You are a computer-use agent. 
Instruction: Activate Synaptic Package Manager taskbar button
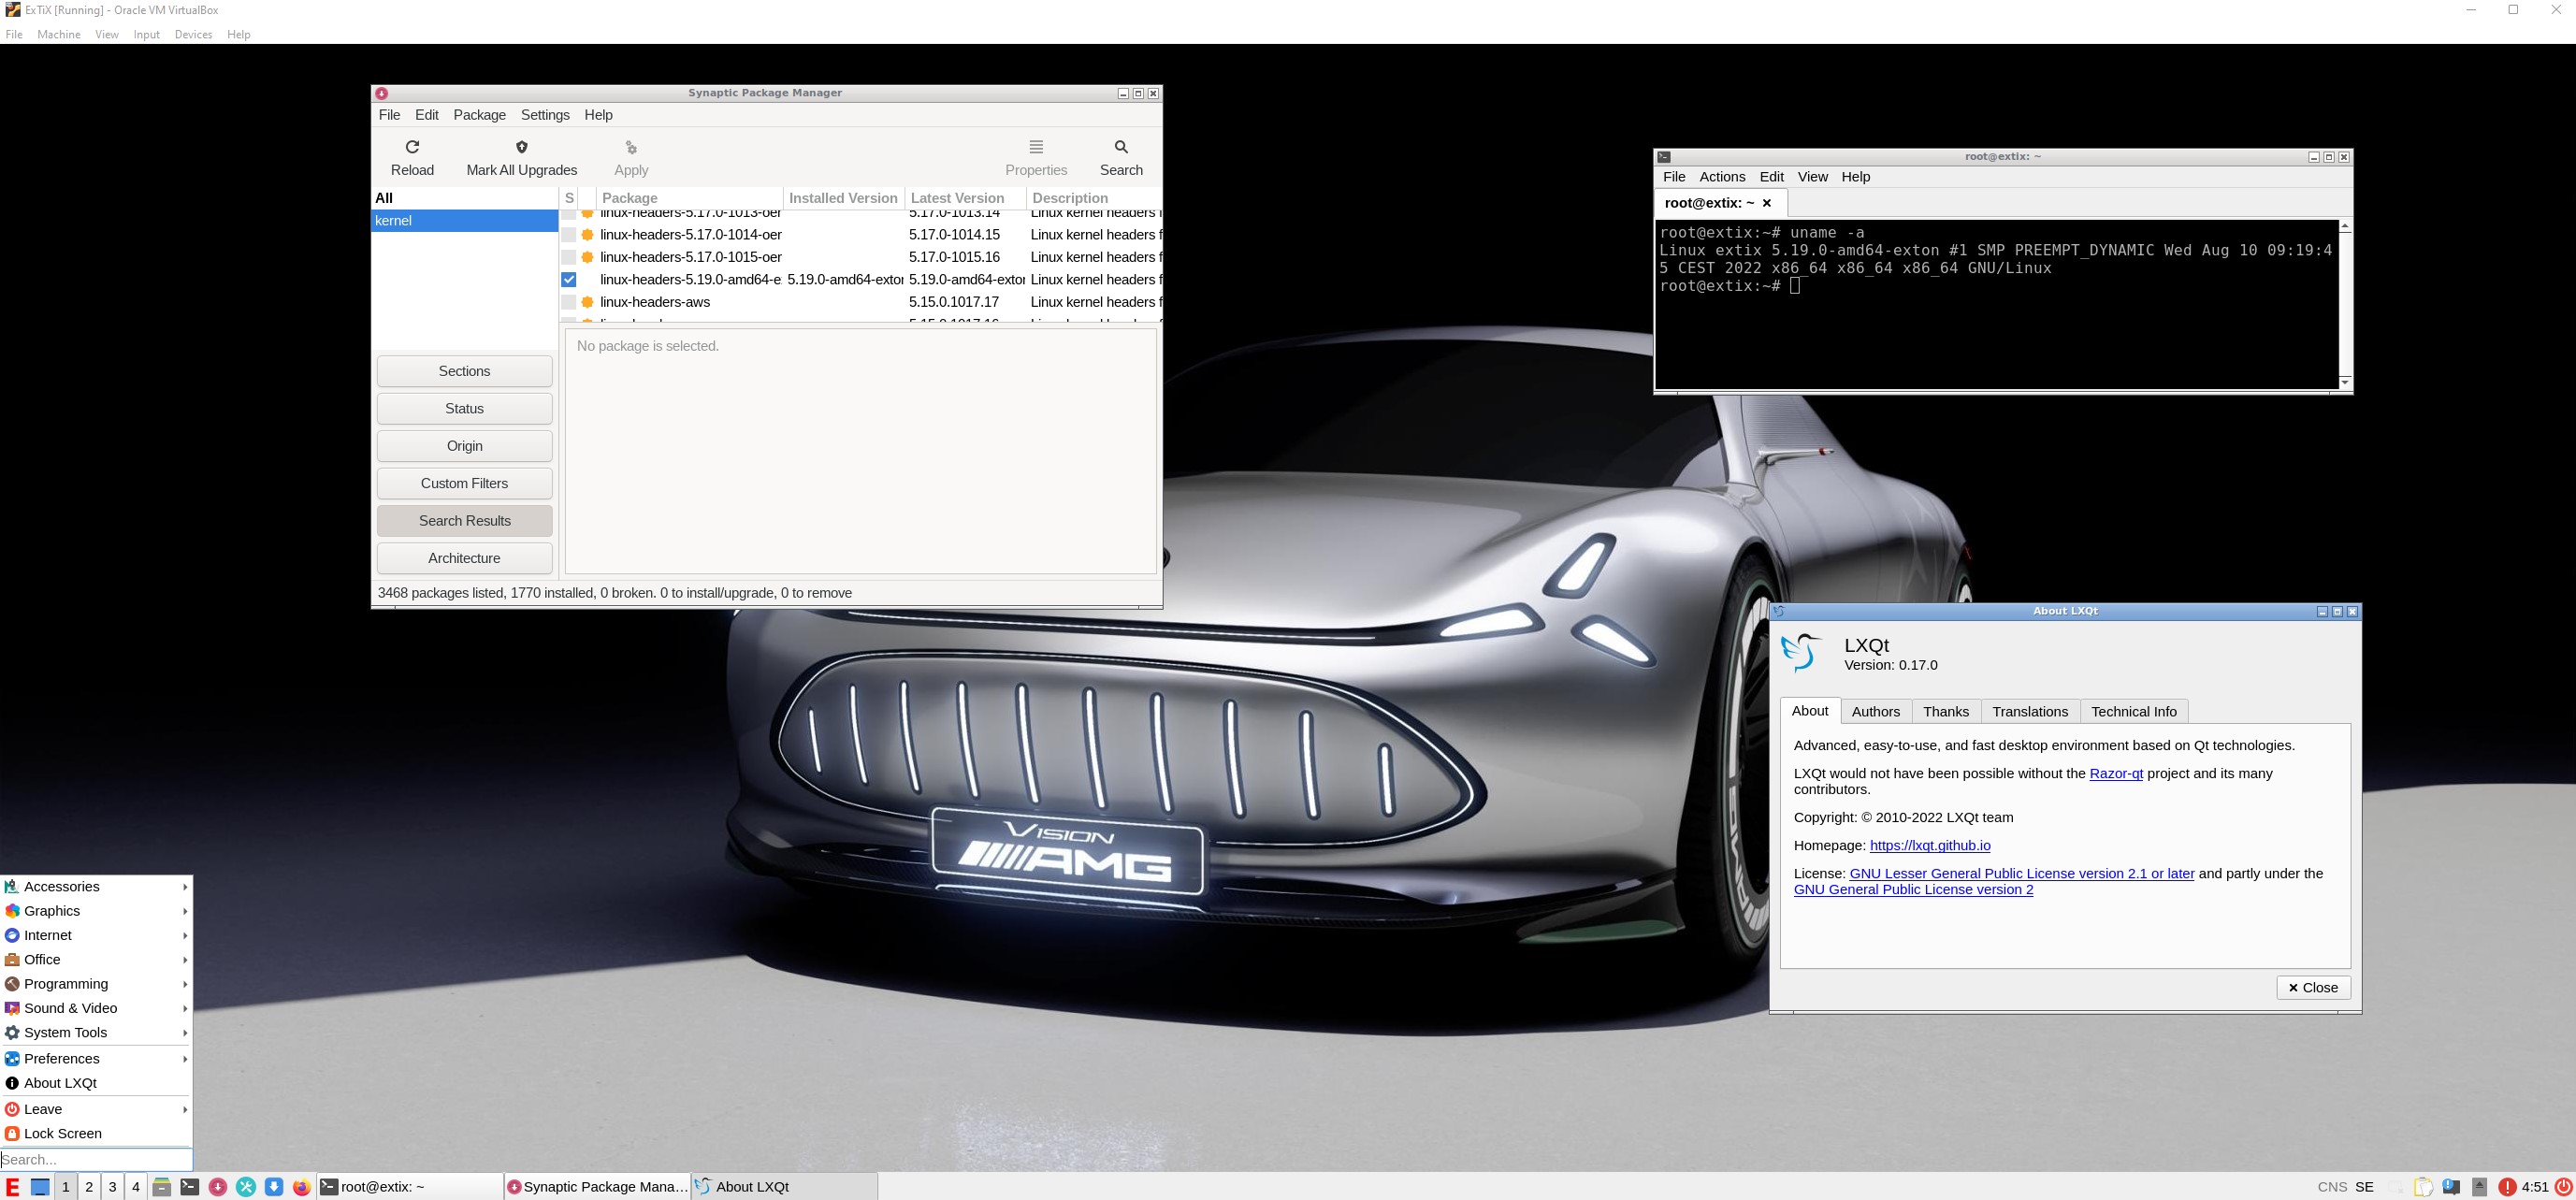tap(597, 1187)
